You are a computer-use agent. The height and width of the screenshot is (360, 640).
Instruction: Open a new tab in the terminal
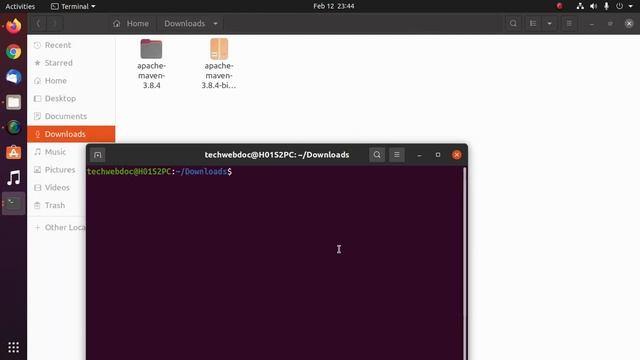98,155
